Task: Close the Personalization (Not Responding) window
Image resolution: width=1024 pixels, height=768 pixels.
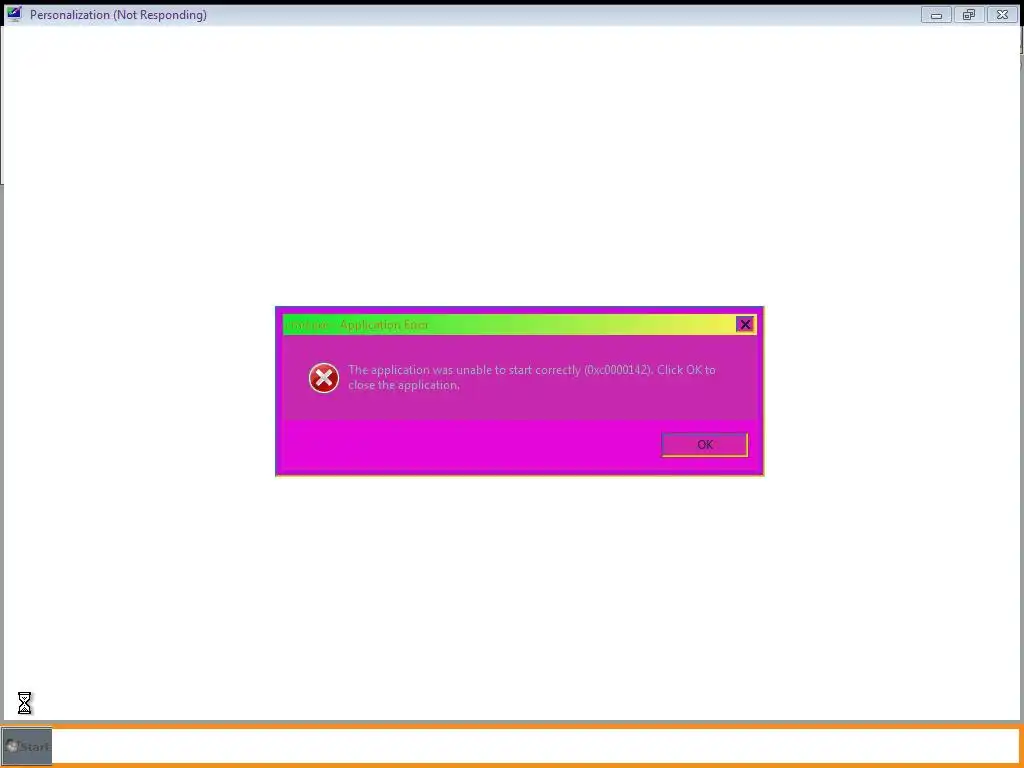Action: (1002, 14)
